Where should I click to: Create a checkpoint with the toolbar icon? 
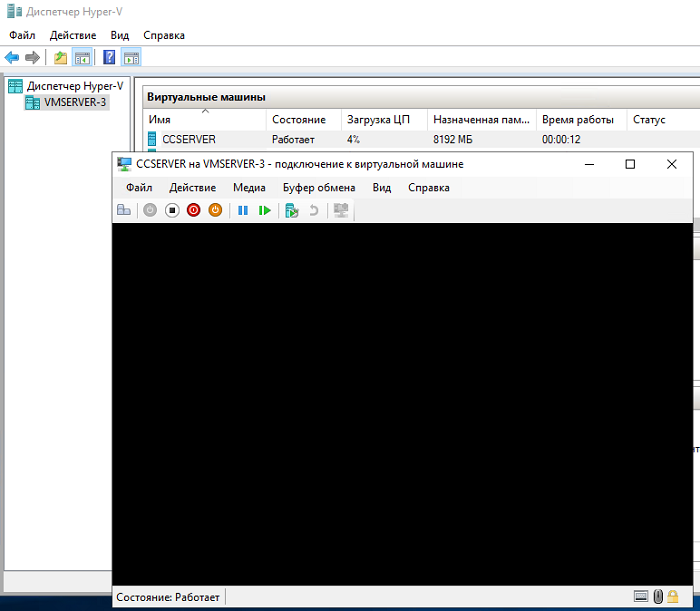(291, 210)
